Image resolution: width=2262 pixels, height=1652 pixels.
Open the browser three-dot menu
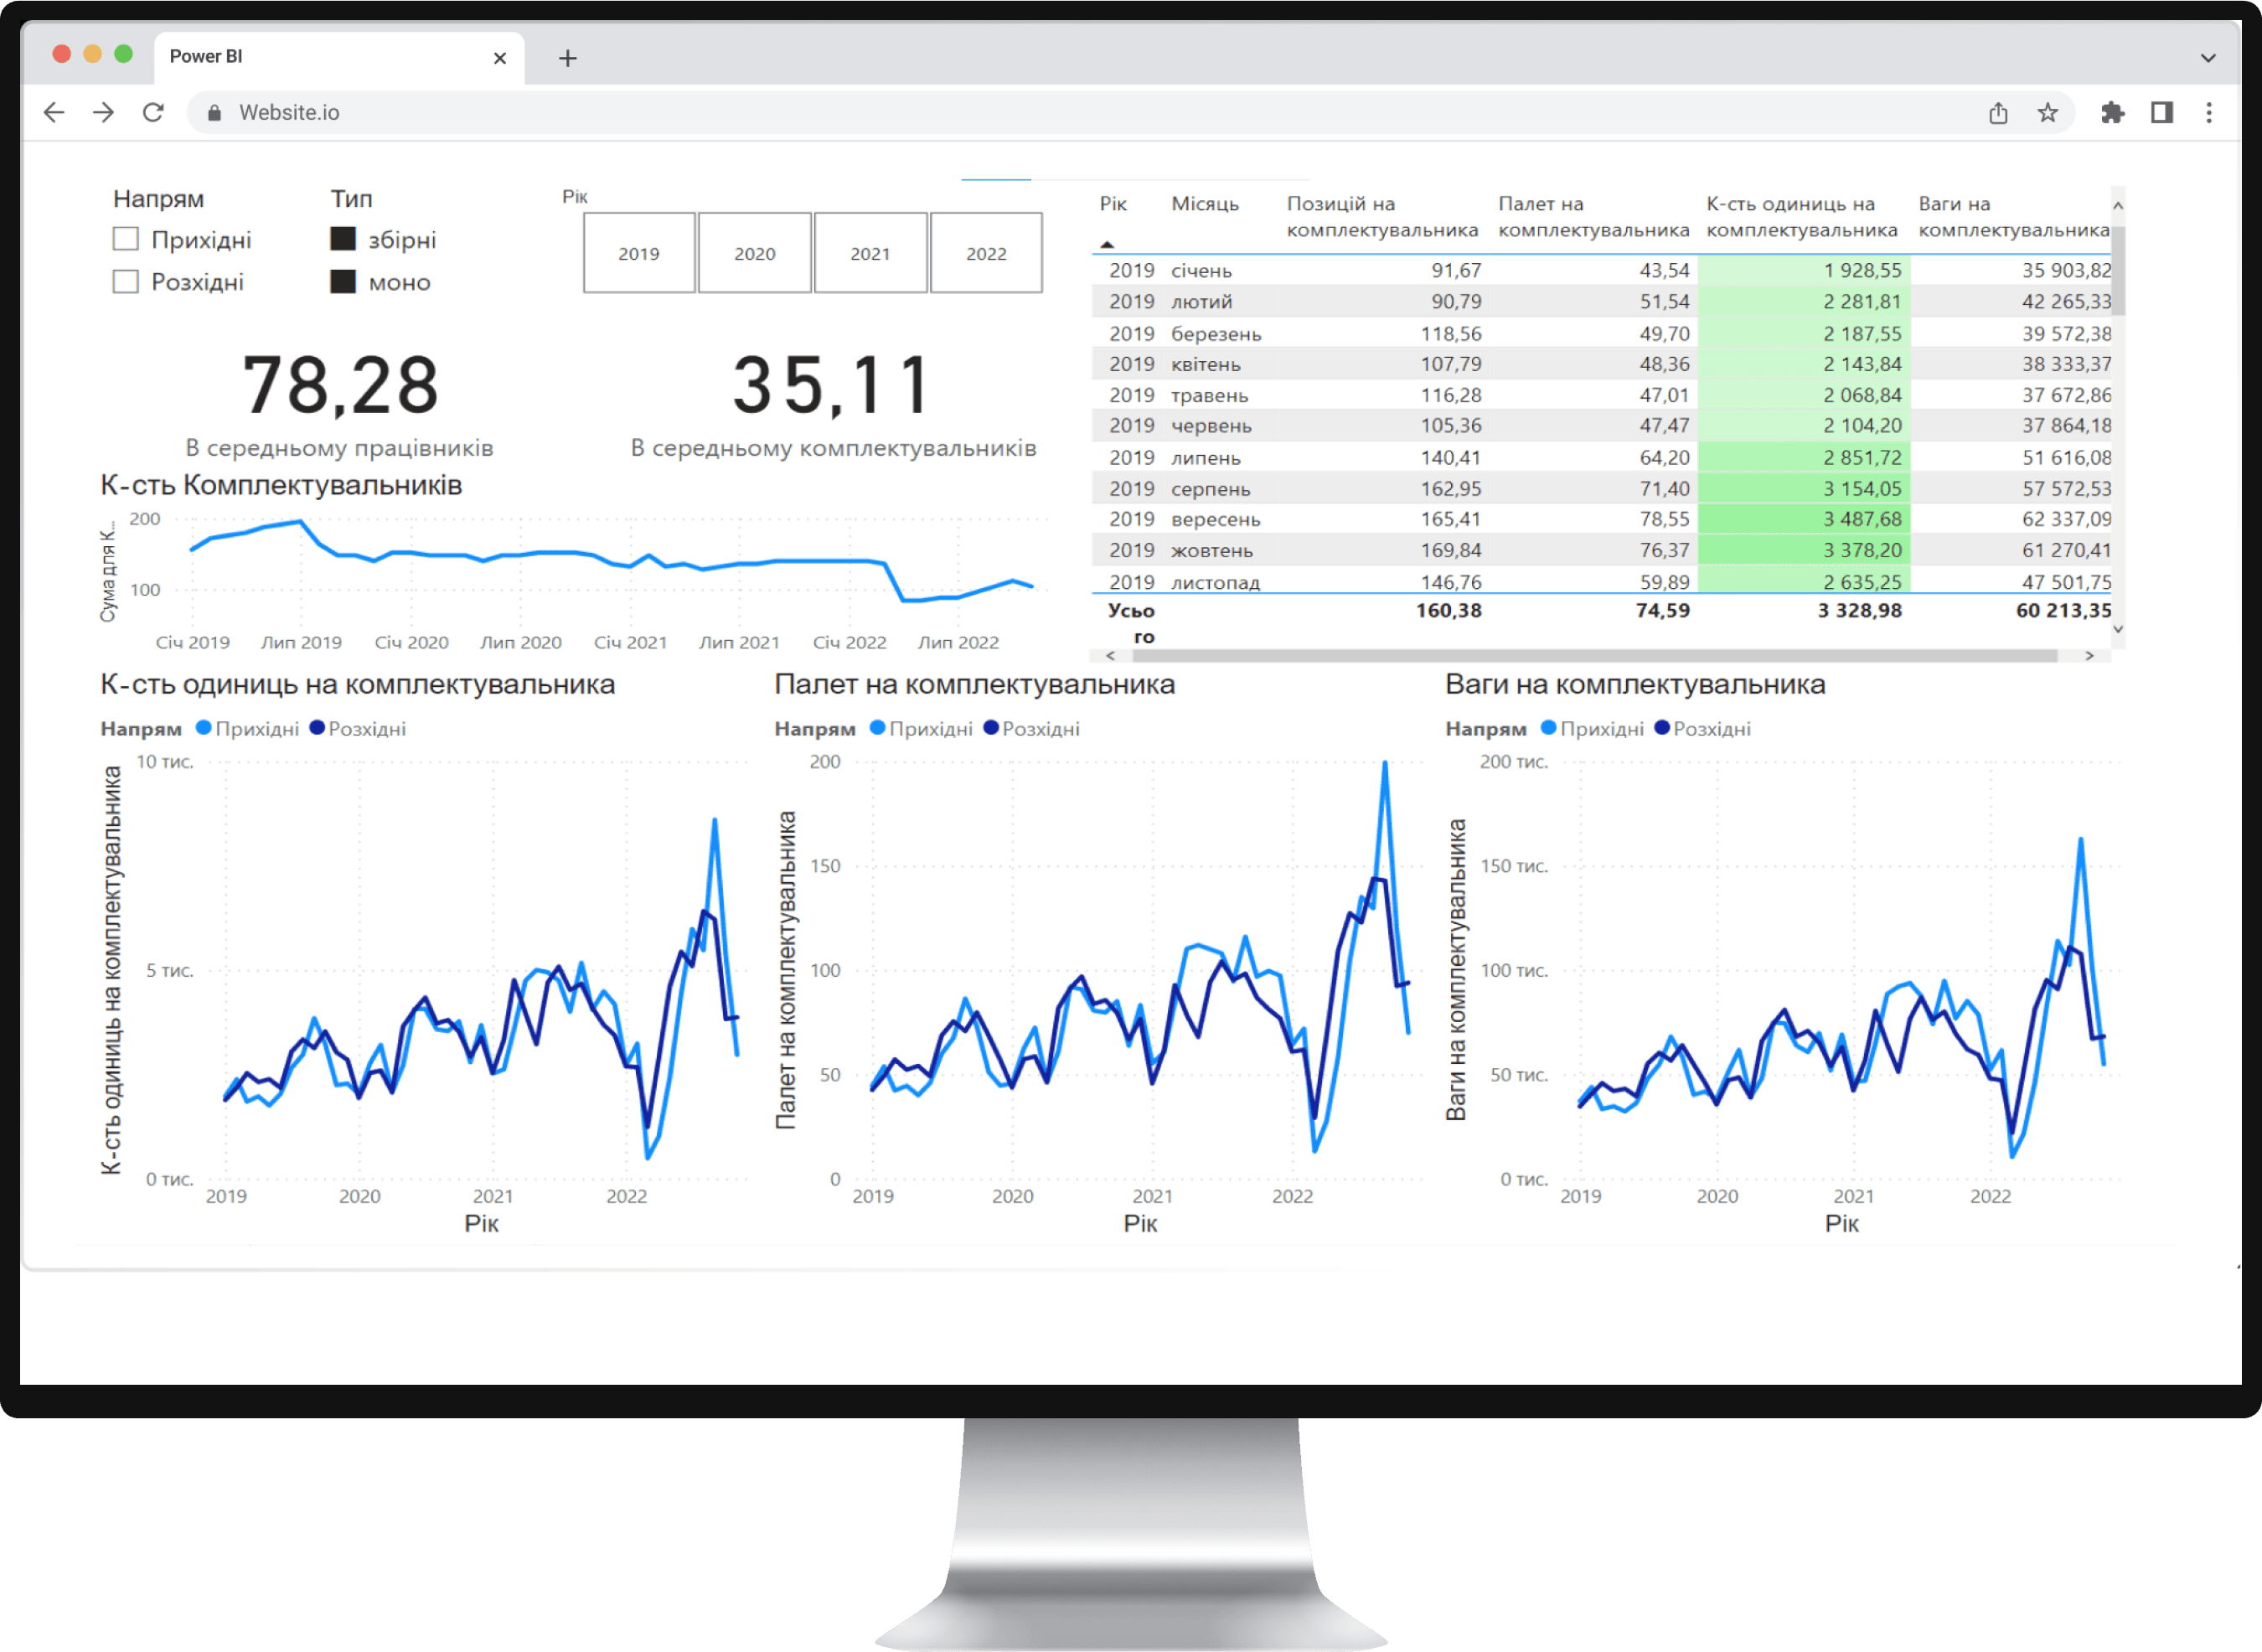point(2209,113)
